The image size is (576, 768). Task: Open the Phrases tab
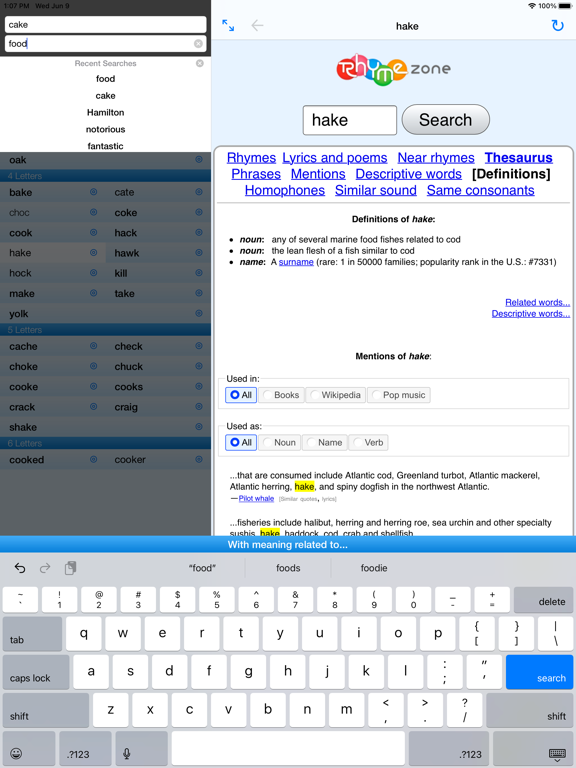pyautogui.click(x=256, y=174)
